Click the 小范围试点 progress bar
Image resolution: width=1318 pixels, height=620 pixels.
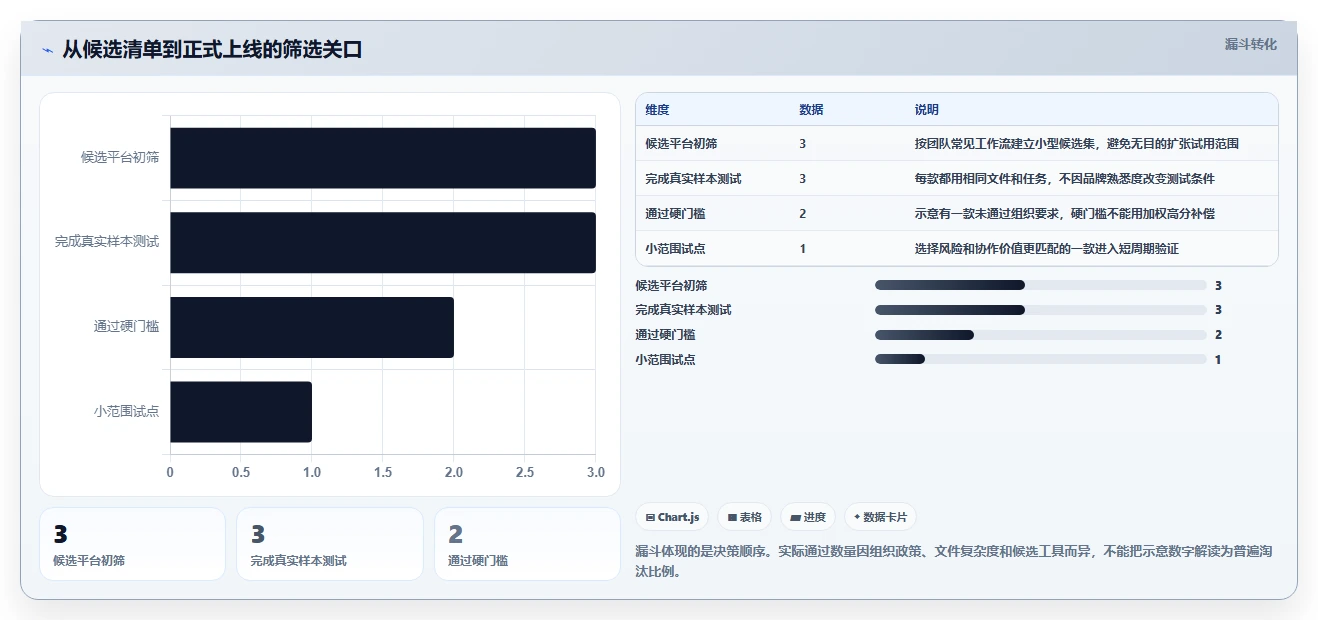[1041, 359]
